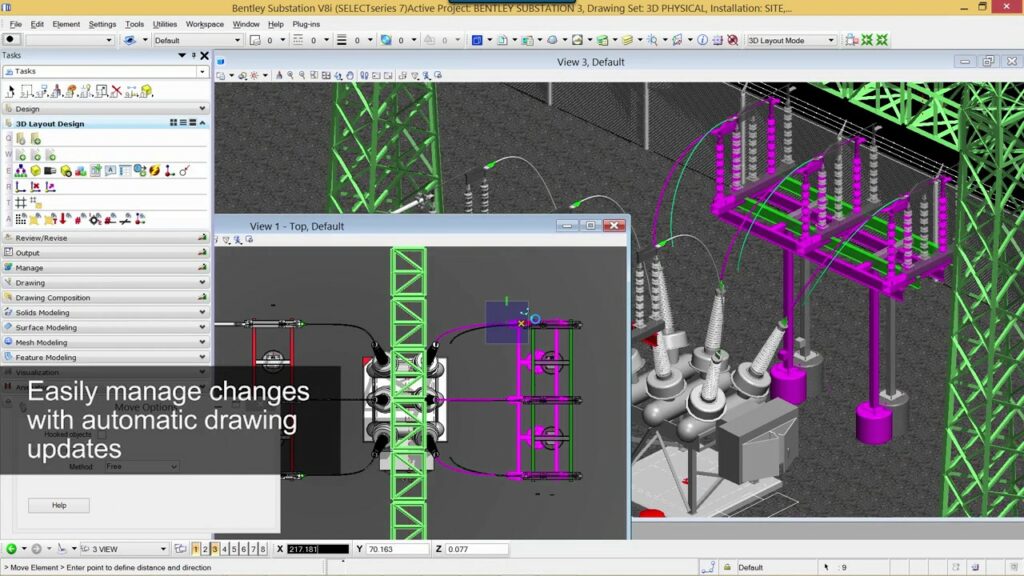Click the first green X icon beside 3D Layout Mode
The width and height of the screenshot is (1024, 576).
[867, 40]
